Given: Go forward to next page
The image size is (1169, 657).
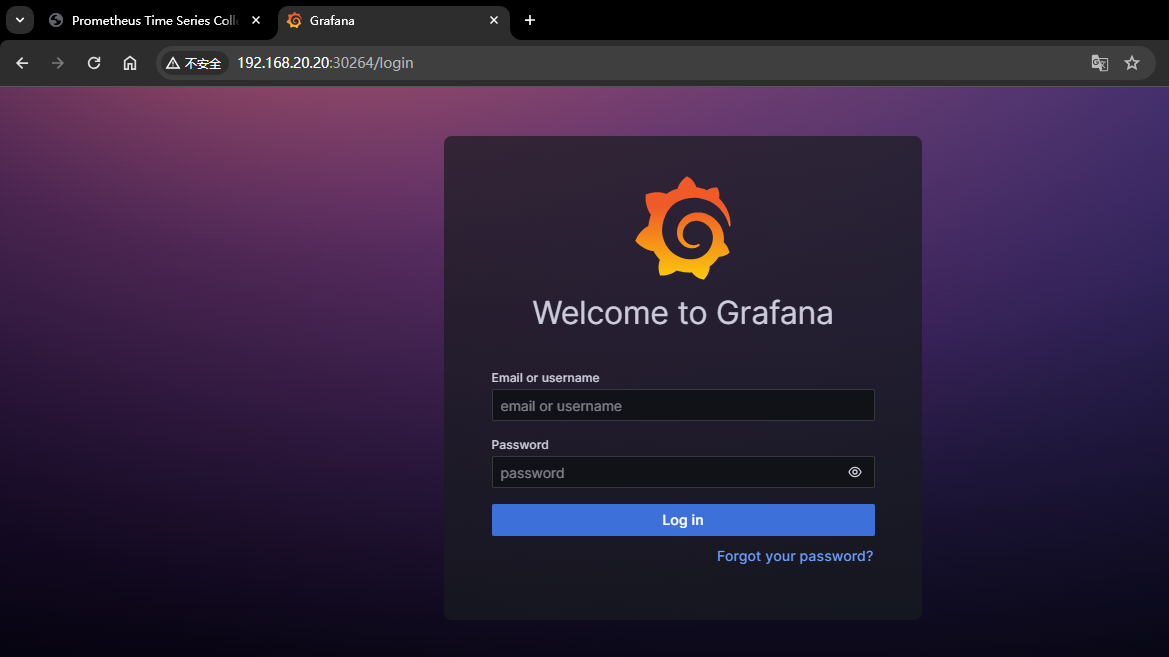Looking at the screenshot, I should click(x=57, y=63).
